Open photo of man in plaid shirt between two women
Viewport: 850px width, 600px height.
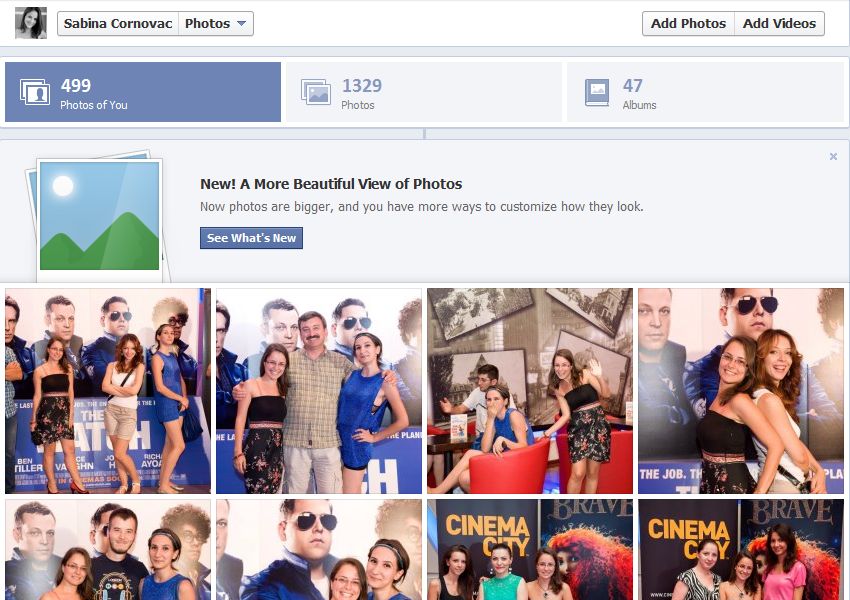319,391
